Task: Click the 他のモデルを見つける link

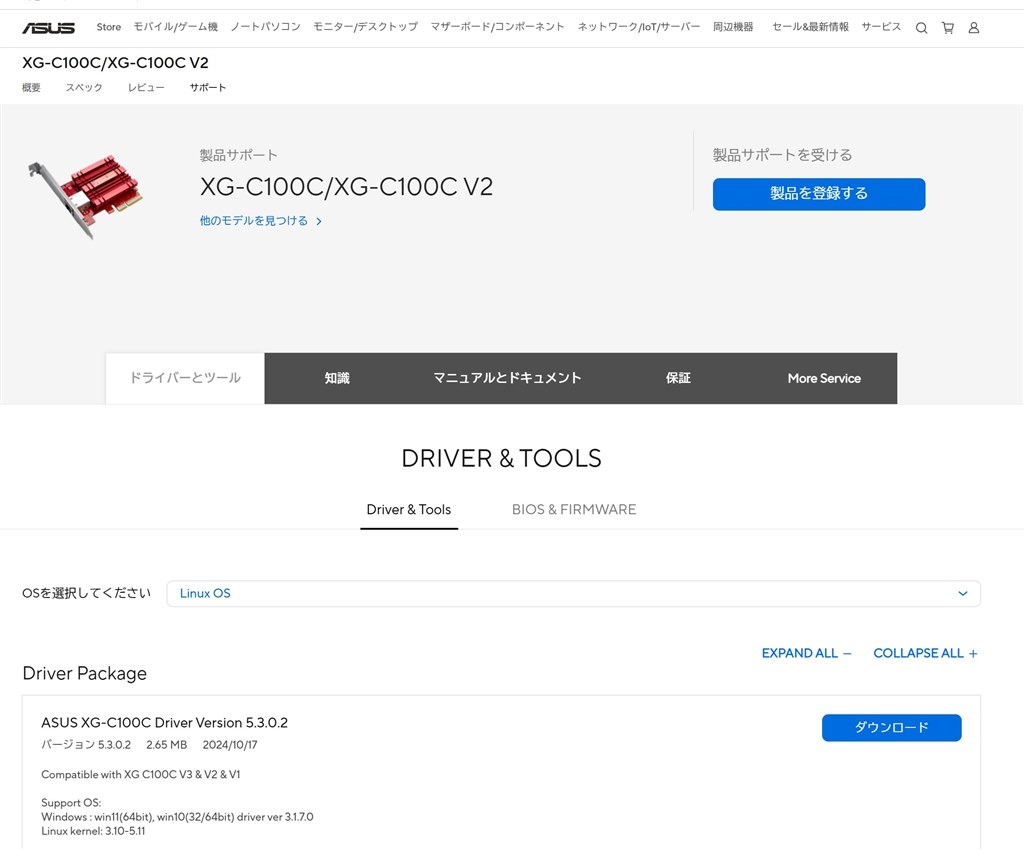Action: coord(261,221)
